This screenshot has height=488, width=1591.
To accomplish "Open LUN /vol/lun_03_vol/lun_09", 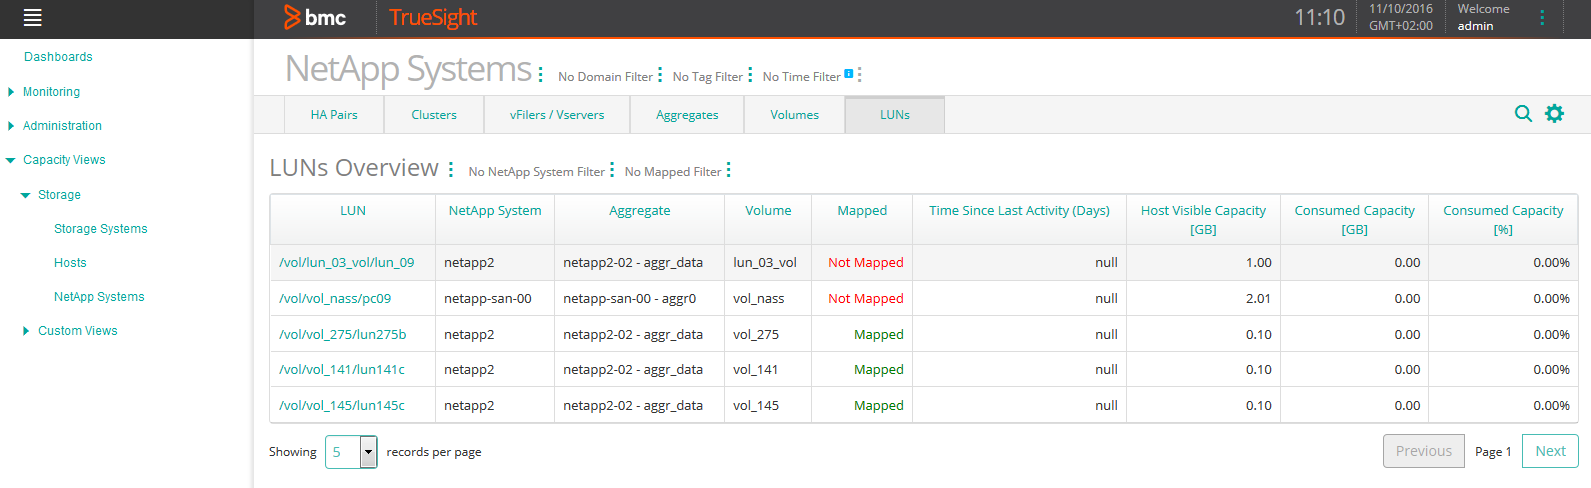I will click(x=346, y=263).
